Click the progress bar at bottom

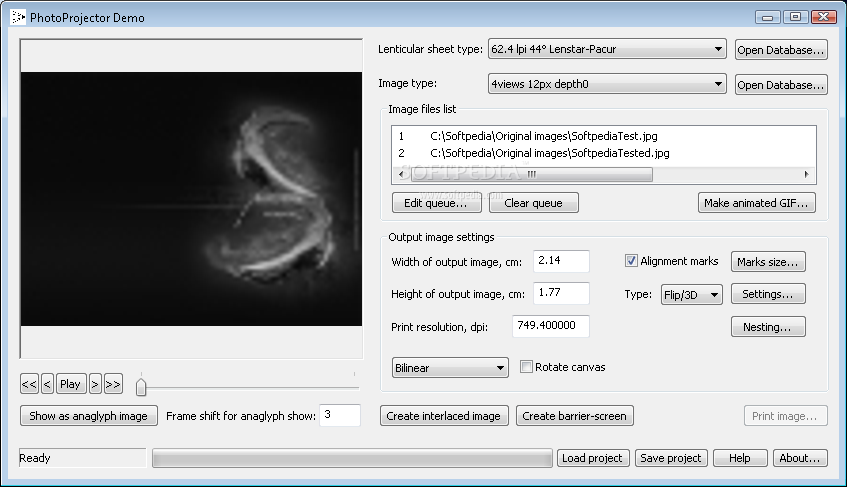pyautogui.click(x=352, y=458)
